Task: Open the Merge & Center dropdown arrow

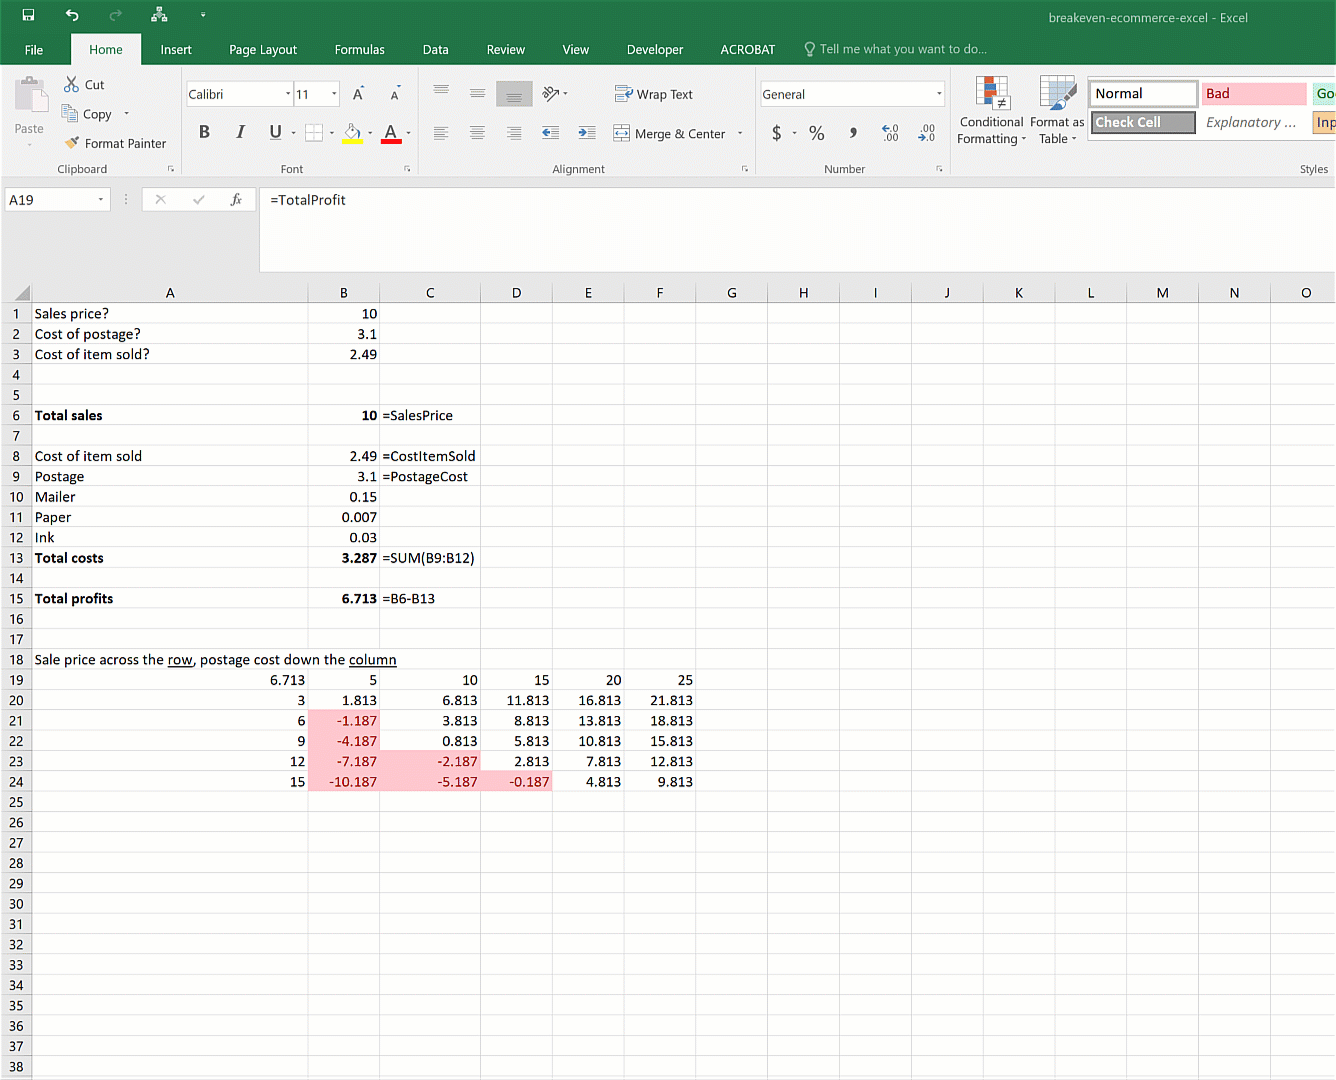Action: (740, 133)
